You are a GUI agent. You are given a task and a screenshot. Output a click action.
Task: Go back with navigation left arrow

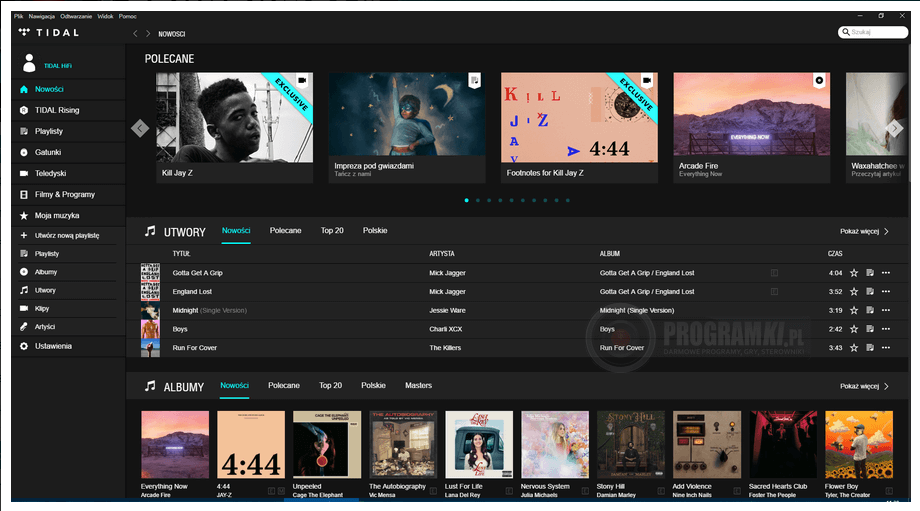pos(135,33)
